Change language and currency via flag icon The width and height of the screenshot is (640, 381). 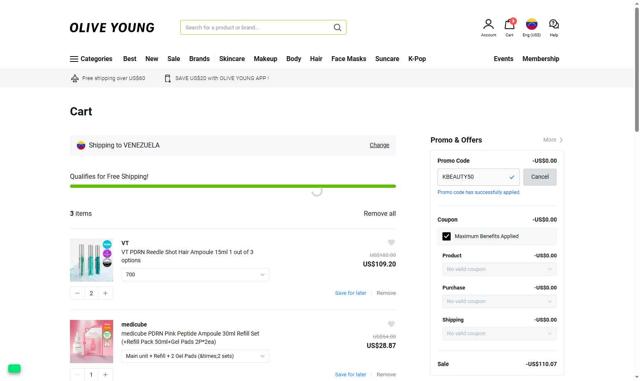[531, 27]
